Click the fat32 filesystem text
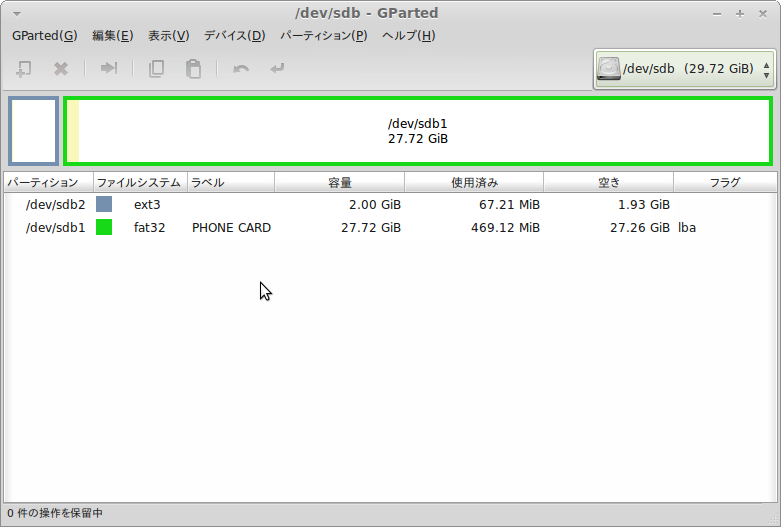Image resolution: width=781 pixels, height=527 pixels. tap(149, 228)
